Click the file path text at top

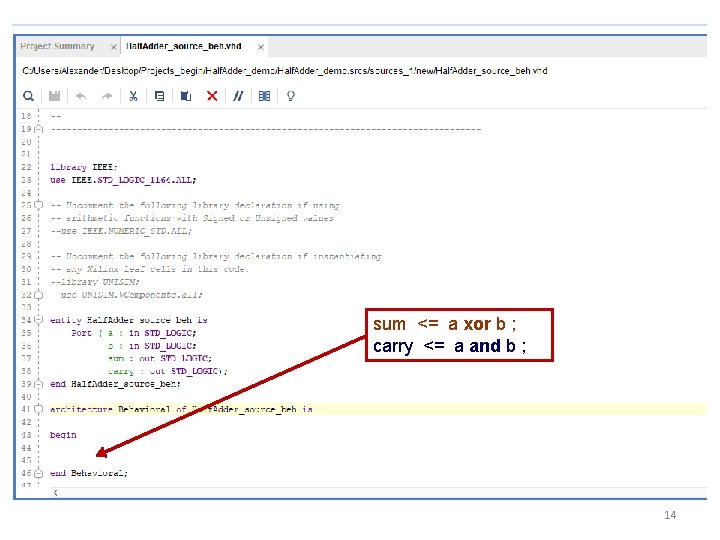tap(285, 71)
